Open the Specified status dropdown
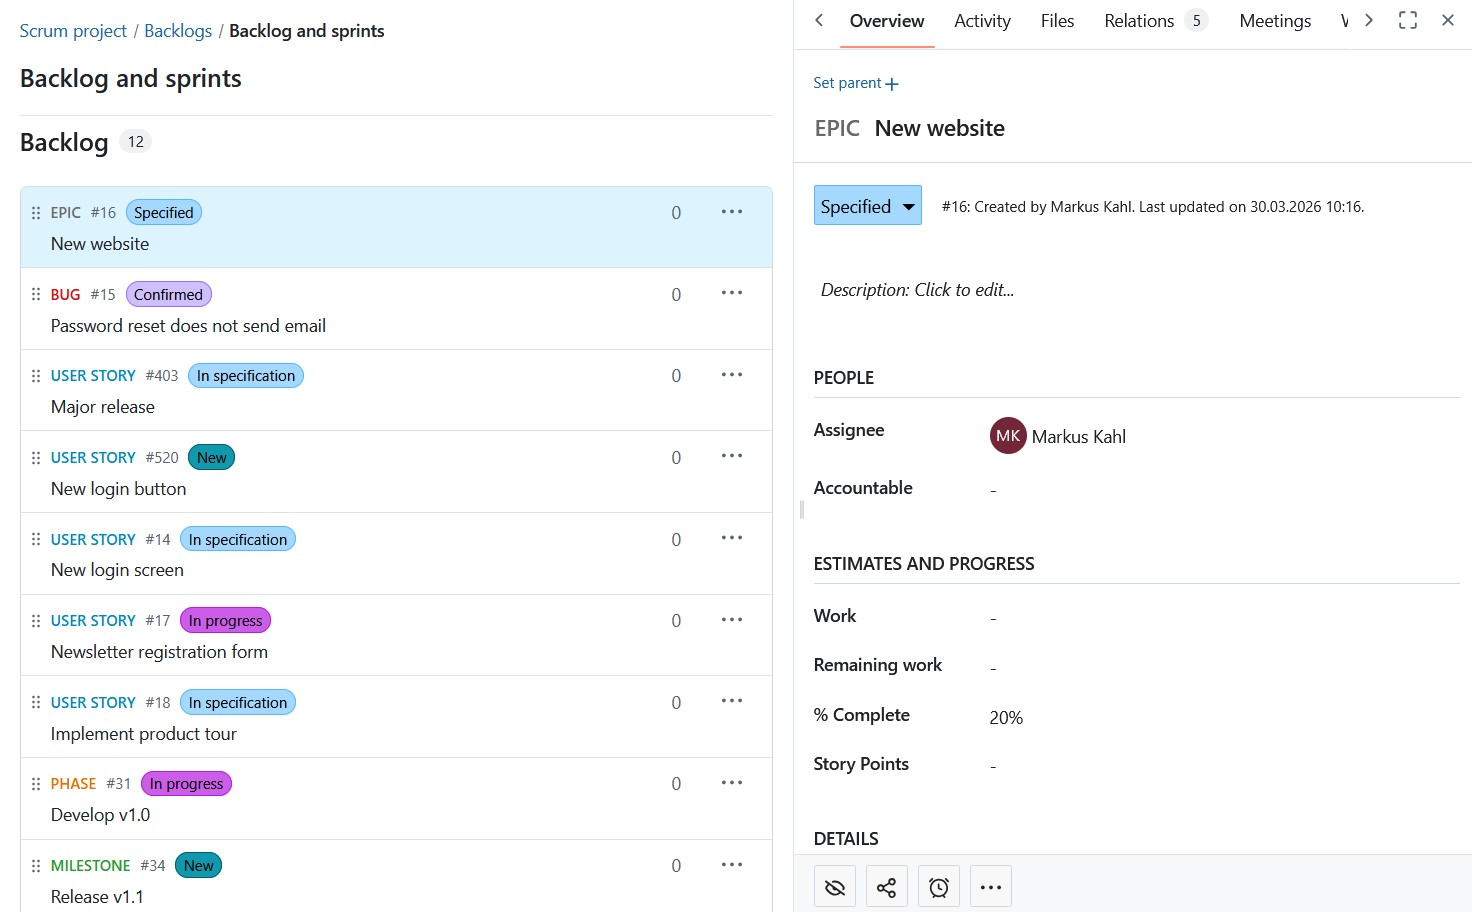 [867, 206]
